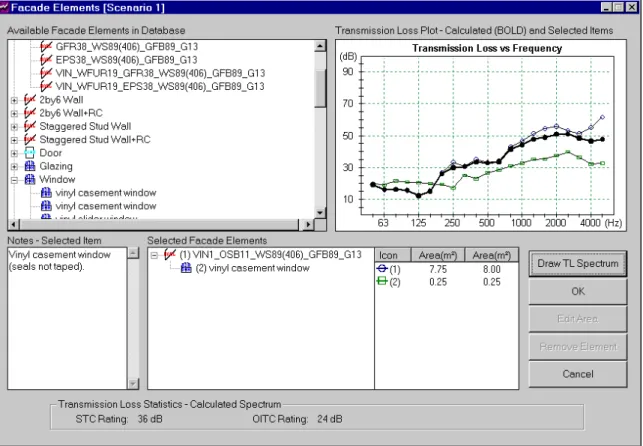Screen dimensions: 643x446
Task: Expand the 2by6 Wall tree node
Action: click(x=14, y=100)
